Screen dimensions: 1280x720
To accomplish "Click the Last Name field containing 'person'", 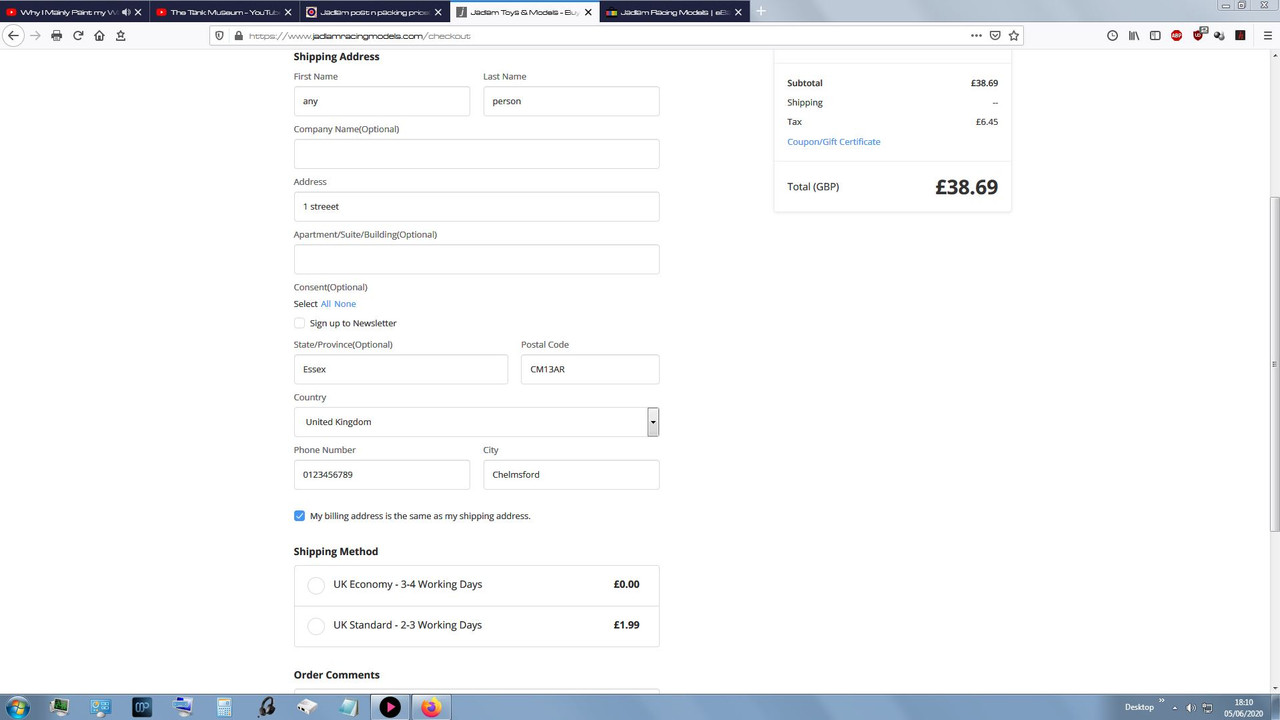I will pos(571,101).
